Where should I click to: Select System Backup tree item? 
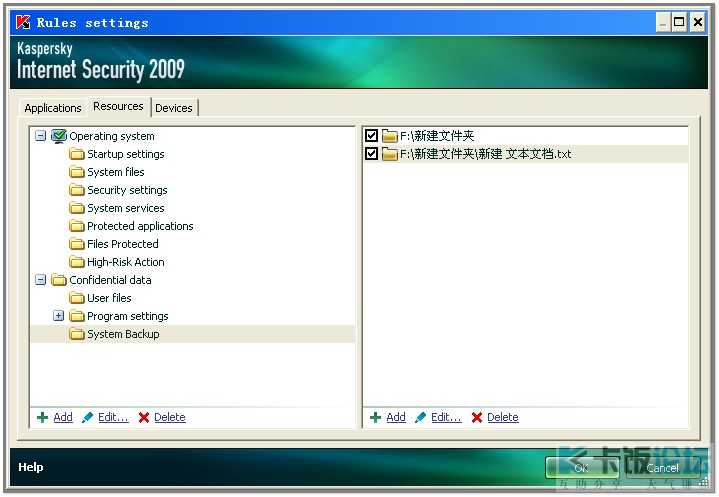(x=123, y=334)
